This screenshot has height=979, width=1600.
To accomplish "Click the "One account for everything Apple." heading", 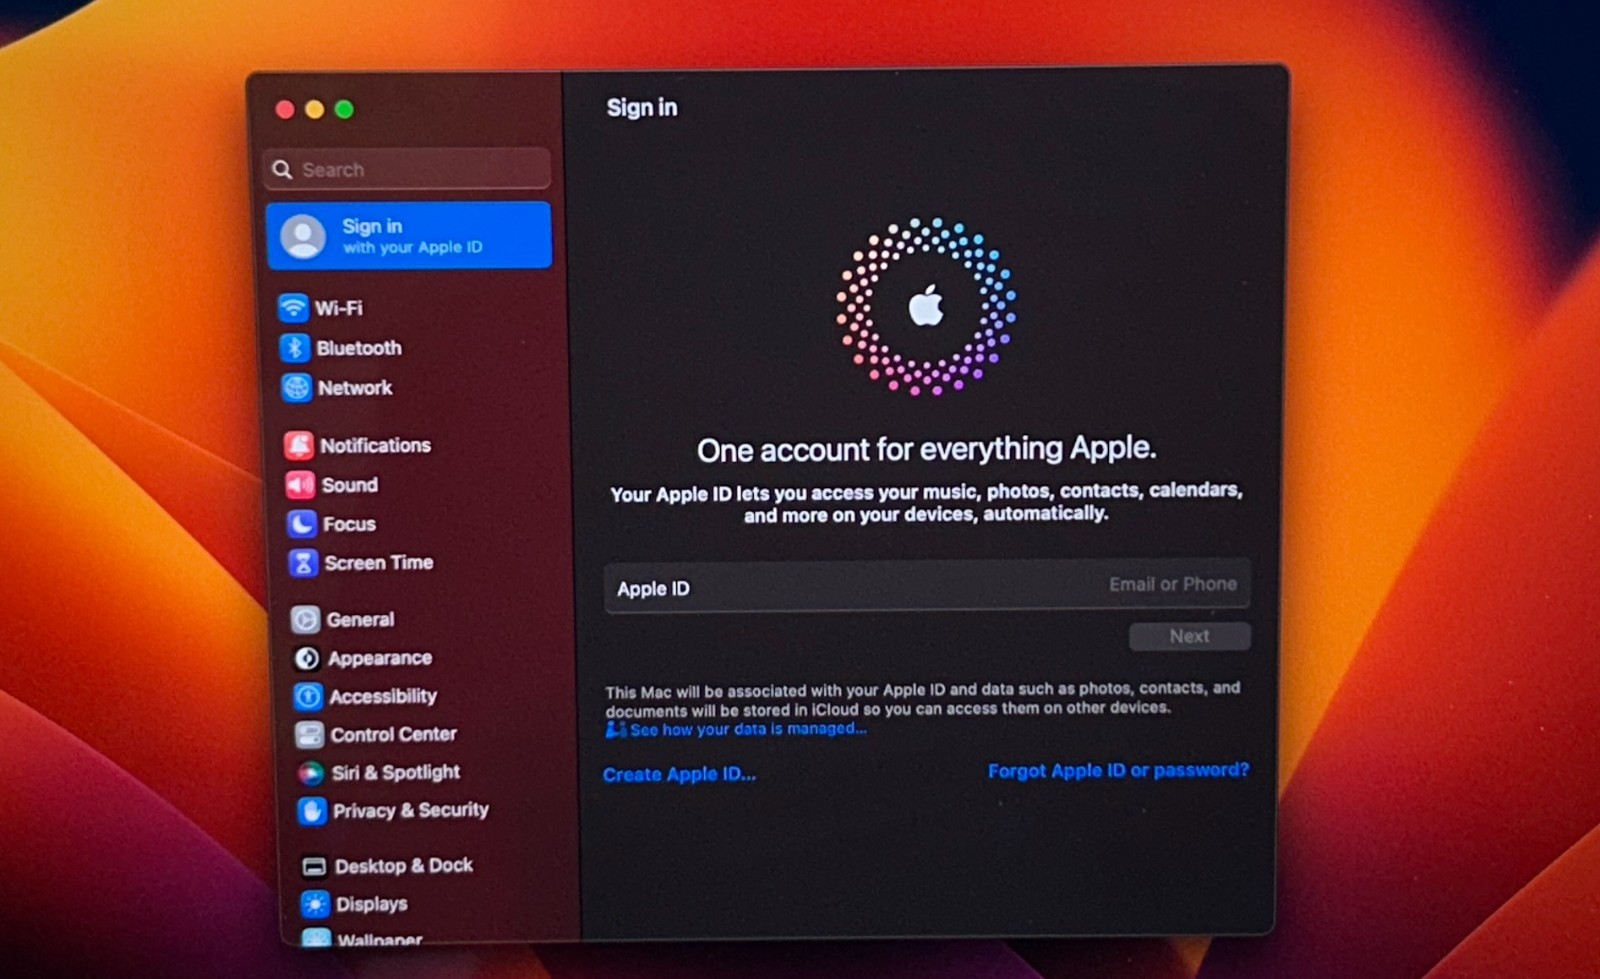I will coord(926,449).
